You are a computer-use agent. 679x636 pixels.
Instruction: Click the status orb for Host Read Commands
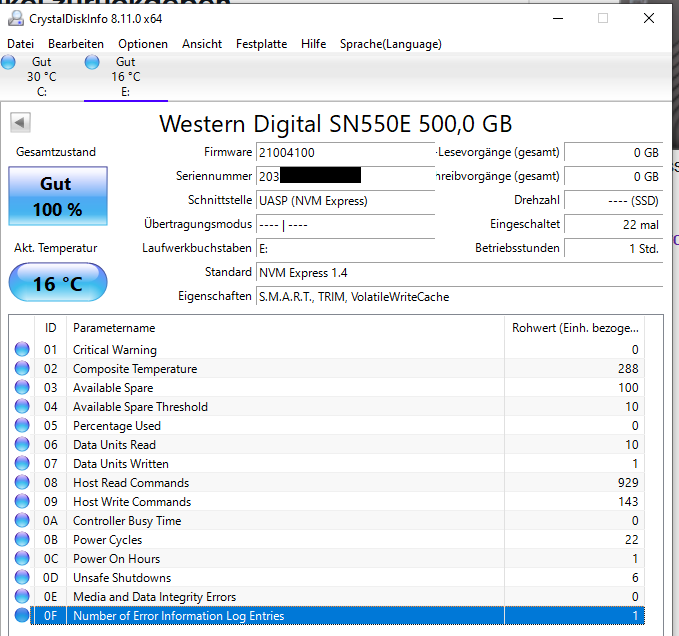coord(22,482)
